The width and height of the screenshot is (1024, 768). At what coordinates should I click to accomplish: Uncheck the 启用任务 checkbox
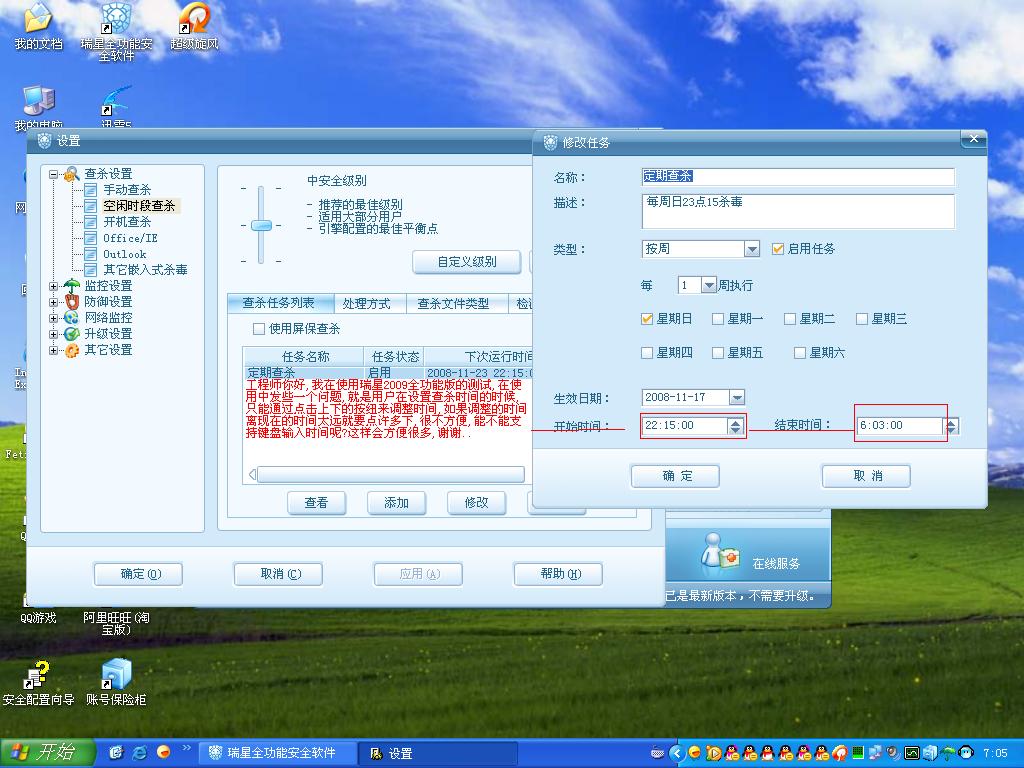[779, 249]
